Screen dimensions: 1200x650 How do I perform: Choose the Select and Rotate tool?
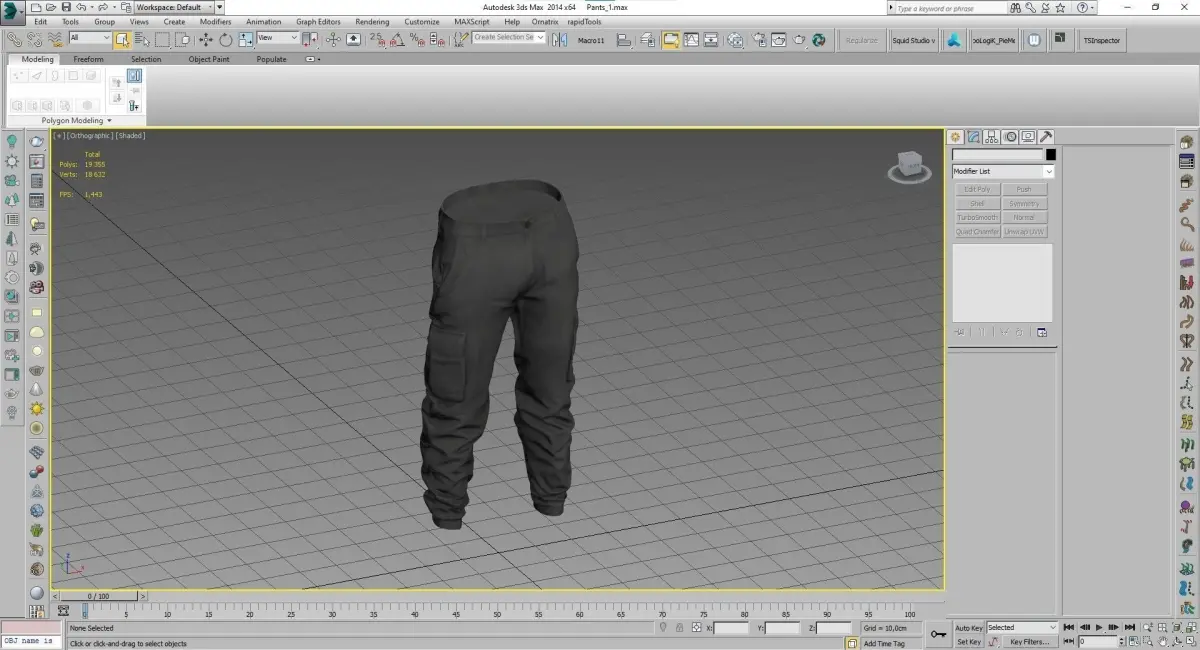pyautogui.click(x=226, y=40)
